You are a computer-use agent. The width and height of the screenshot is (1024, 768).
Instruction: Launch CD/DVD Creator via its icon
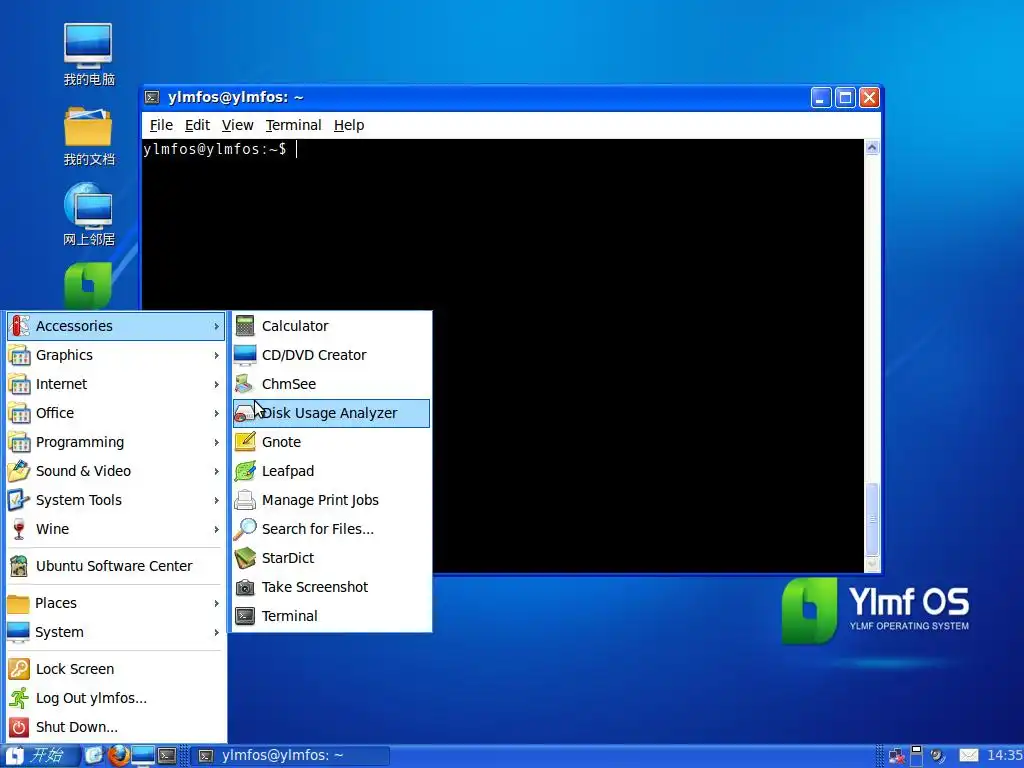click(x=245, y=355)
